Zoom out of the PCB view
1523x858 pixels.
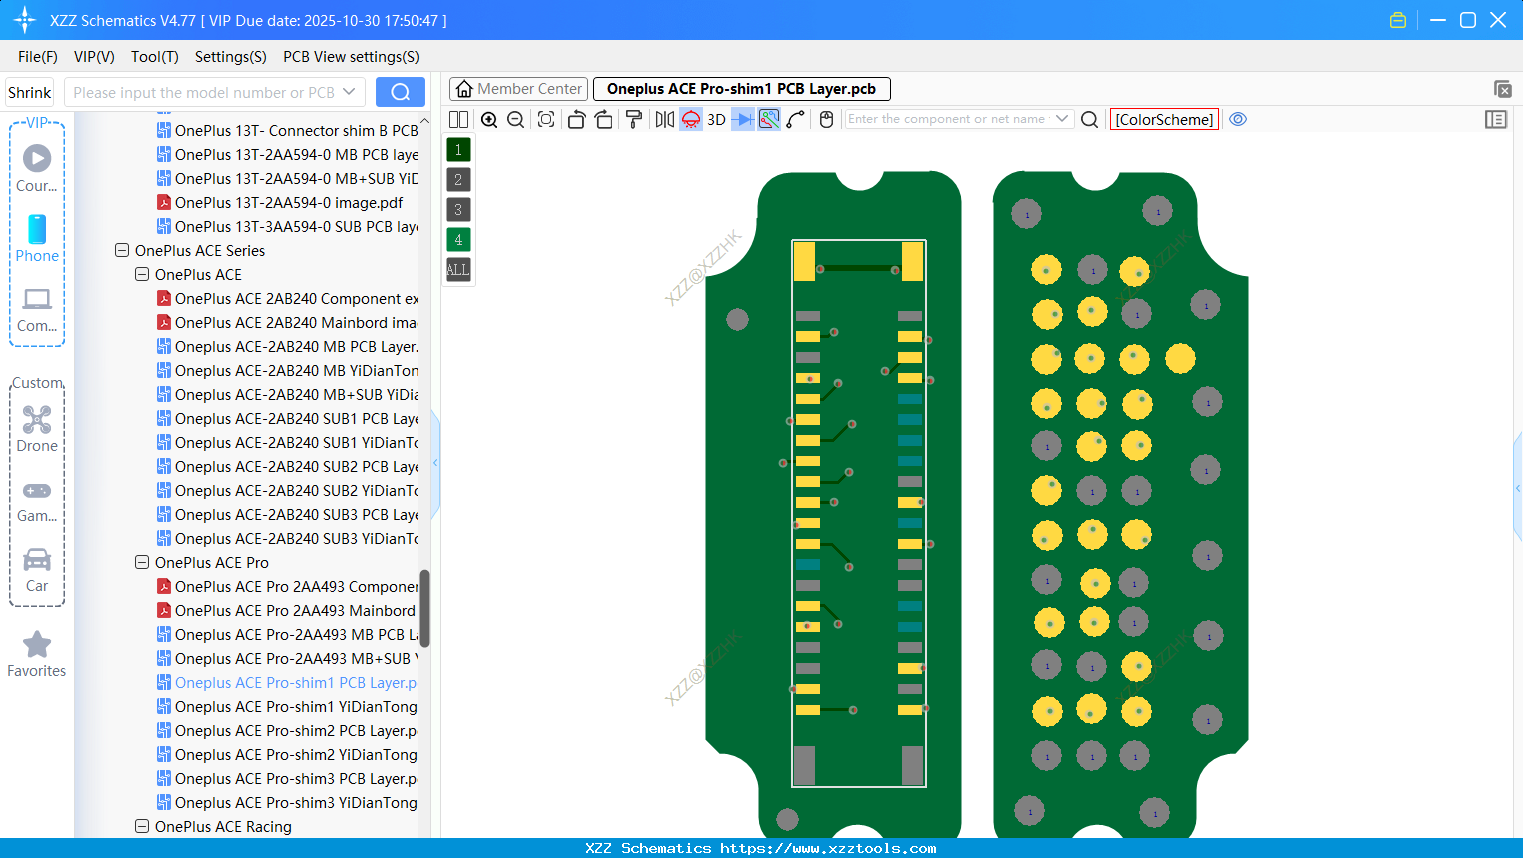tap(515, 120)
